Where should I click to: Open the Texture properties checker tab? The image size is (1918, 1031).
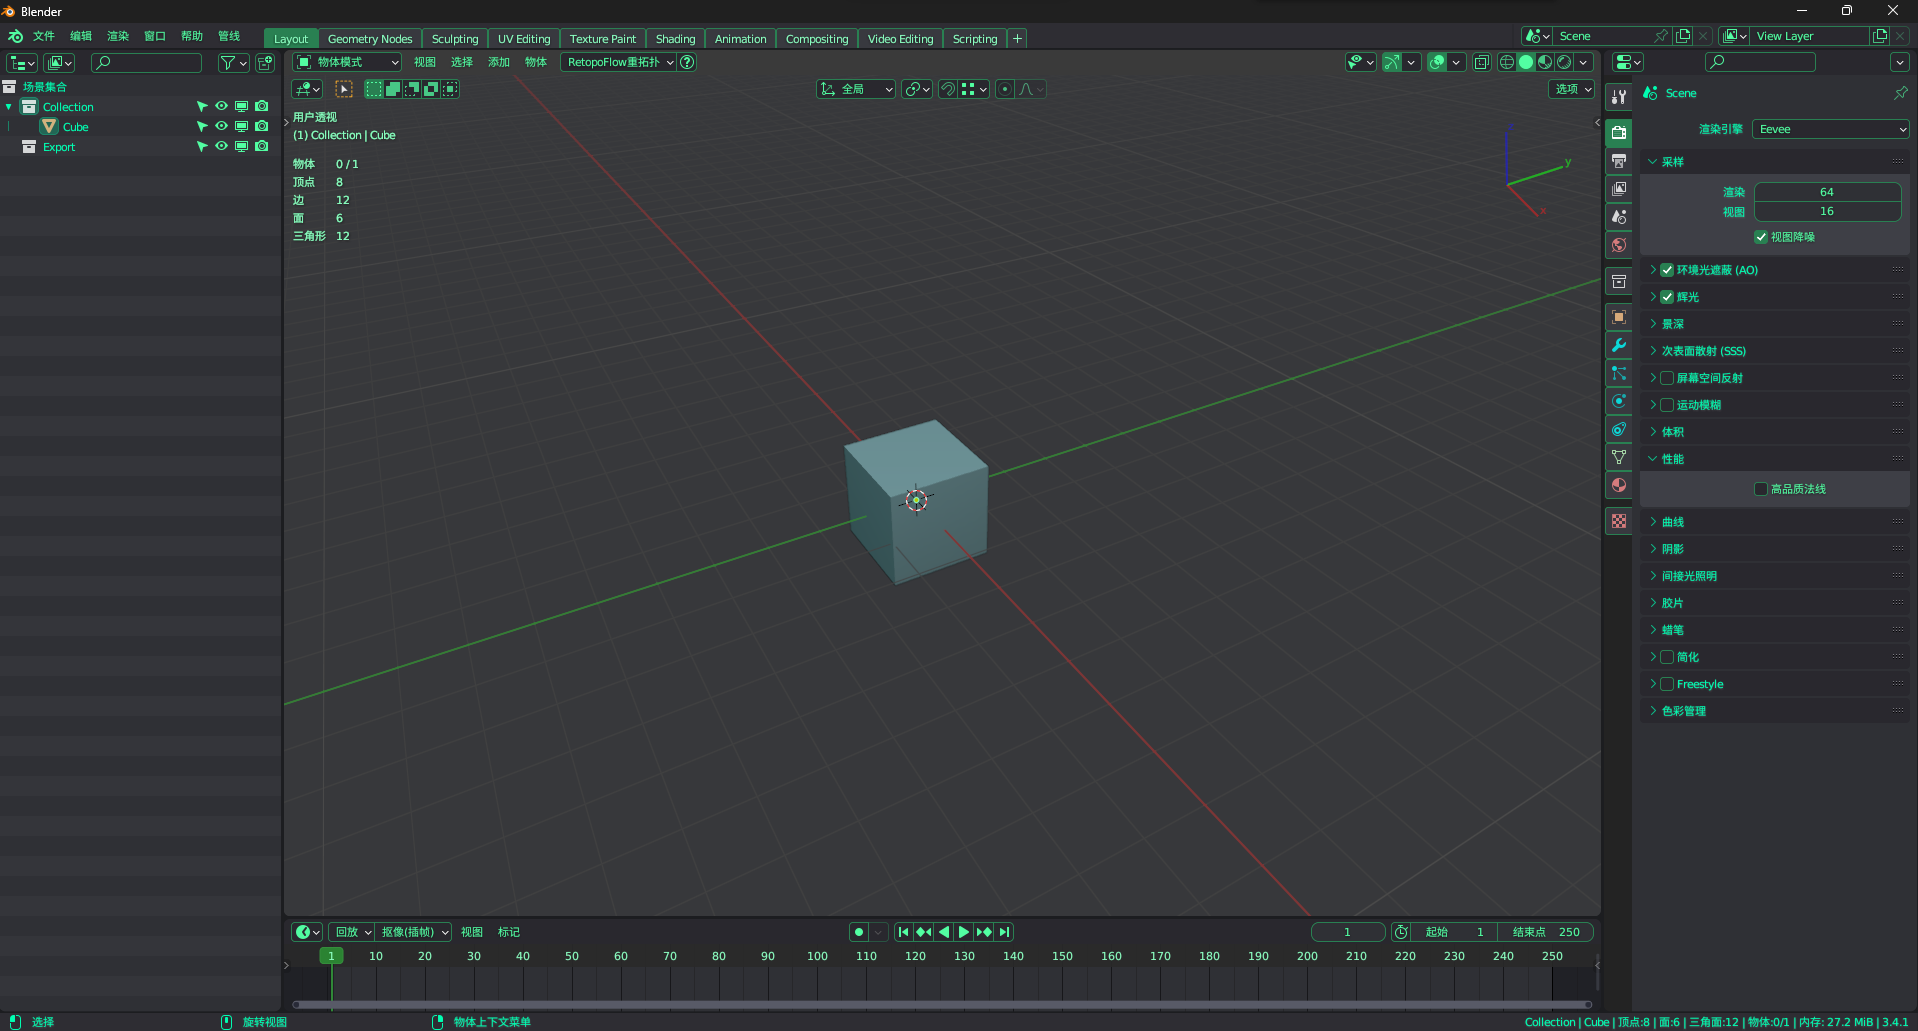coord(1619,521)
